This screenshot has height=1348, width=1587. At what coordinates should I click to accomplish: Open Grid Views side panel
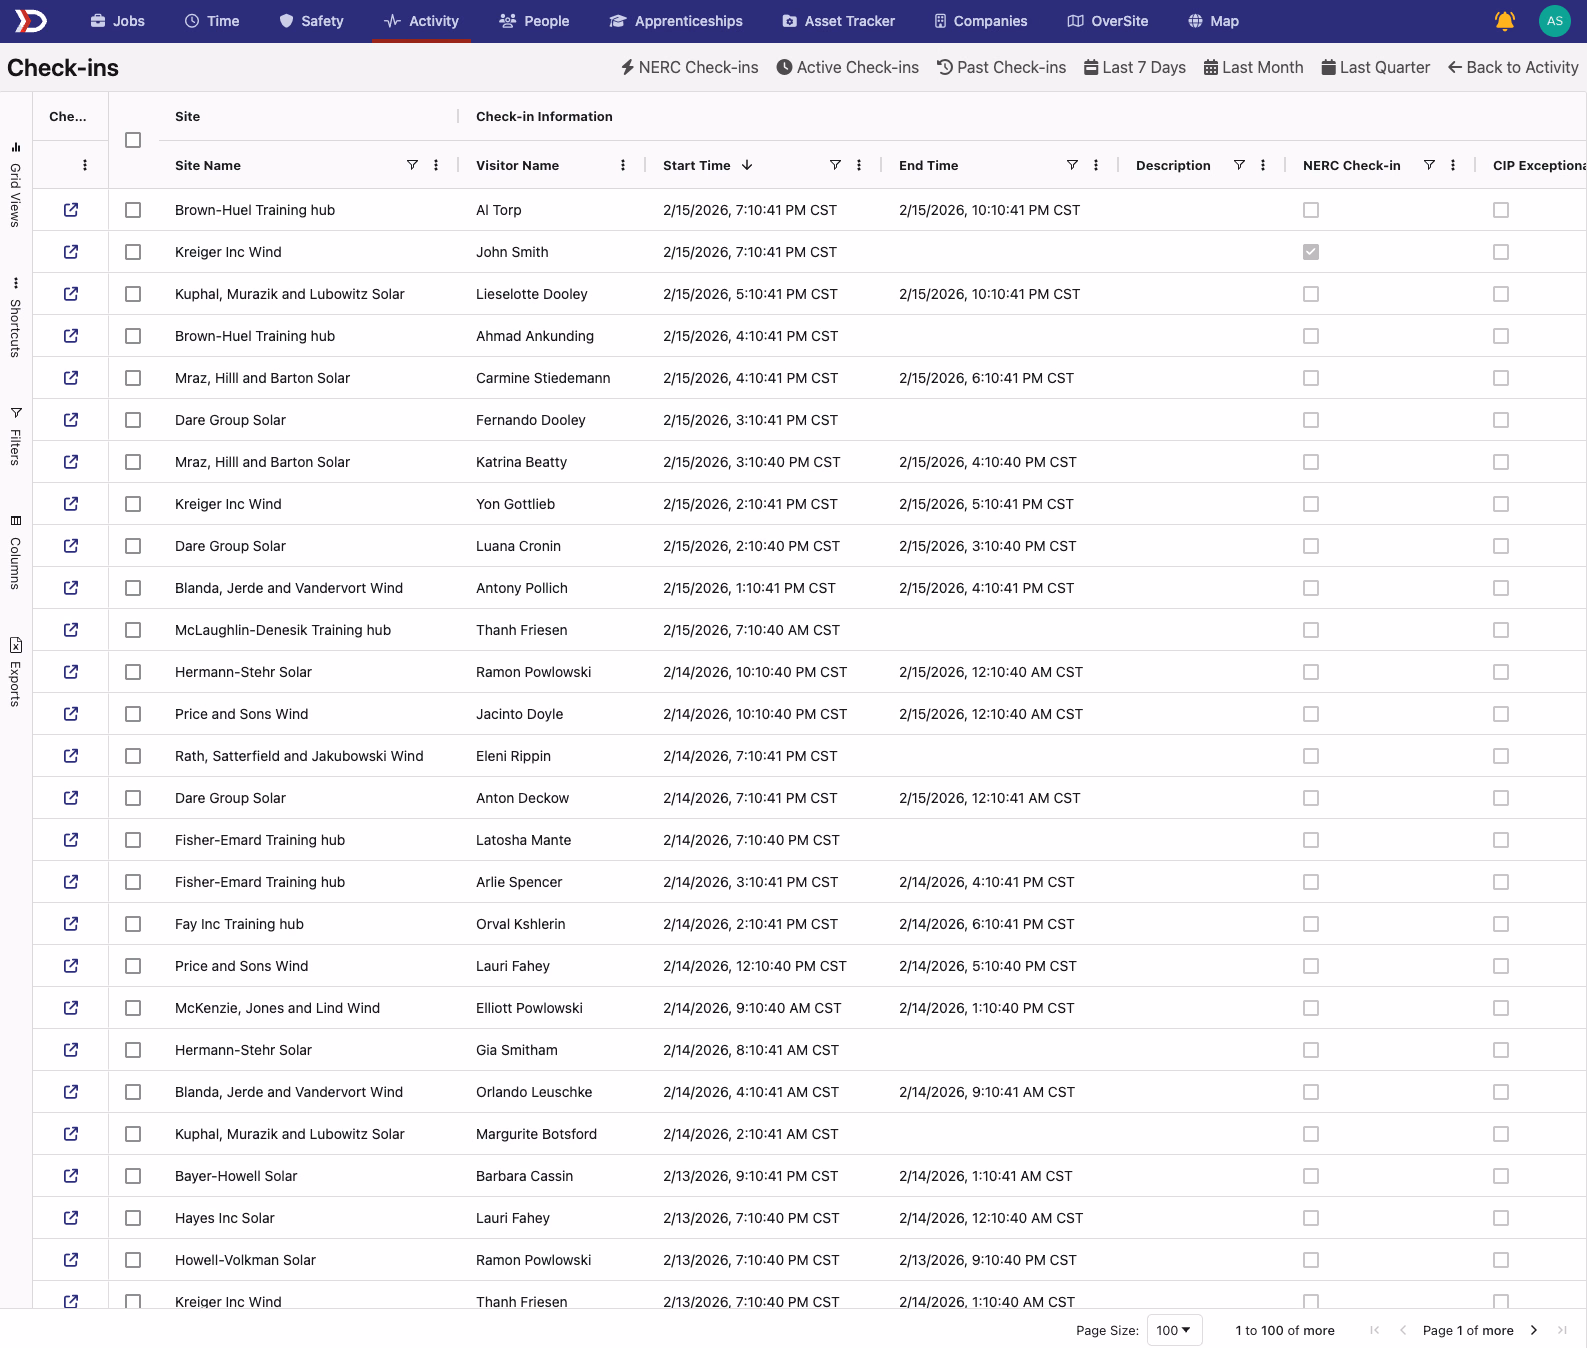coord(16,185)
